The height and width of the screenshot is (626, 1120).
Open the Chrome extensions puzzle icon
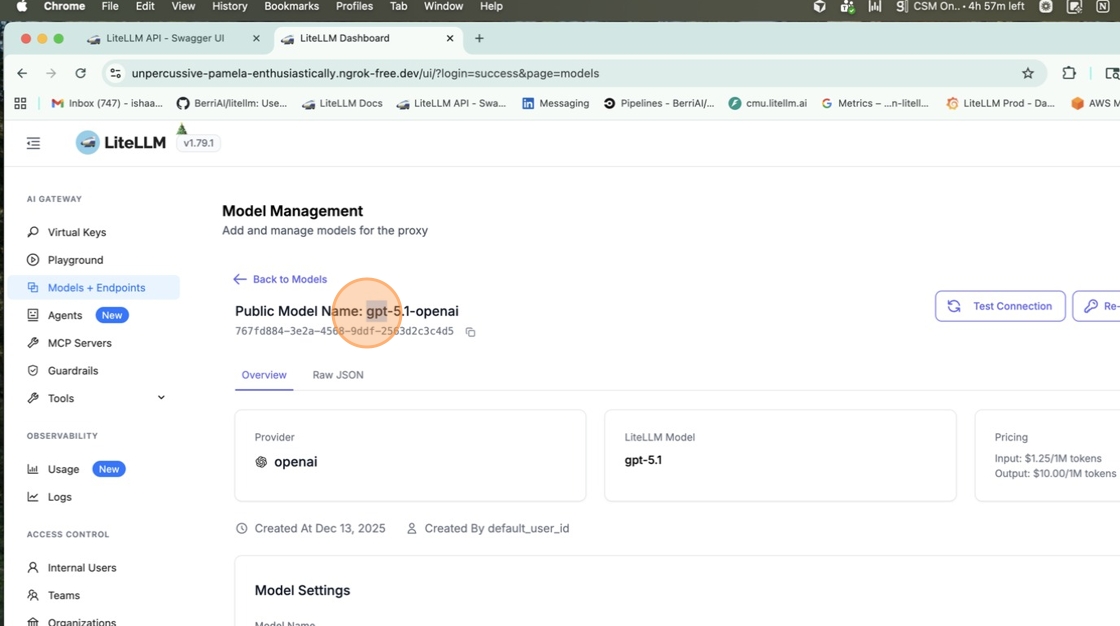click(1069, 73)
